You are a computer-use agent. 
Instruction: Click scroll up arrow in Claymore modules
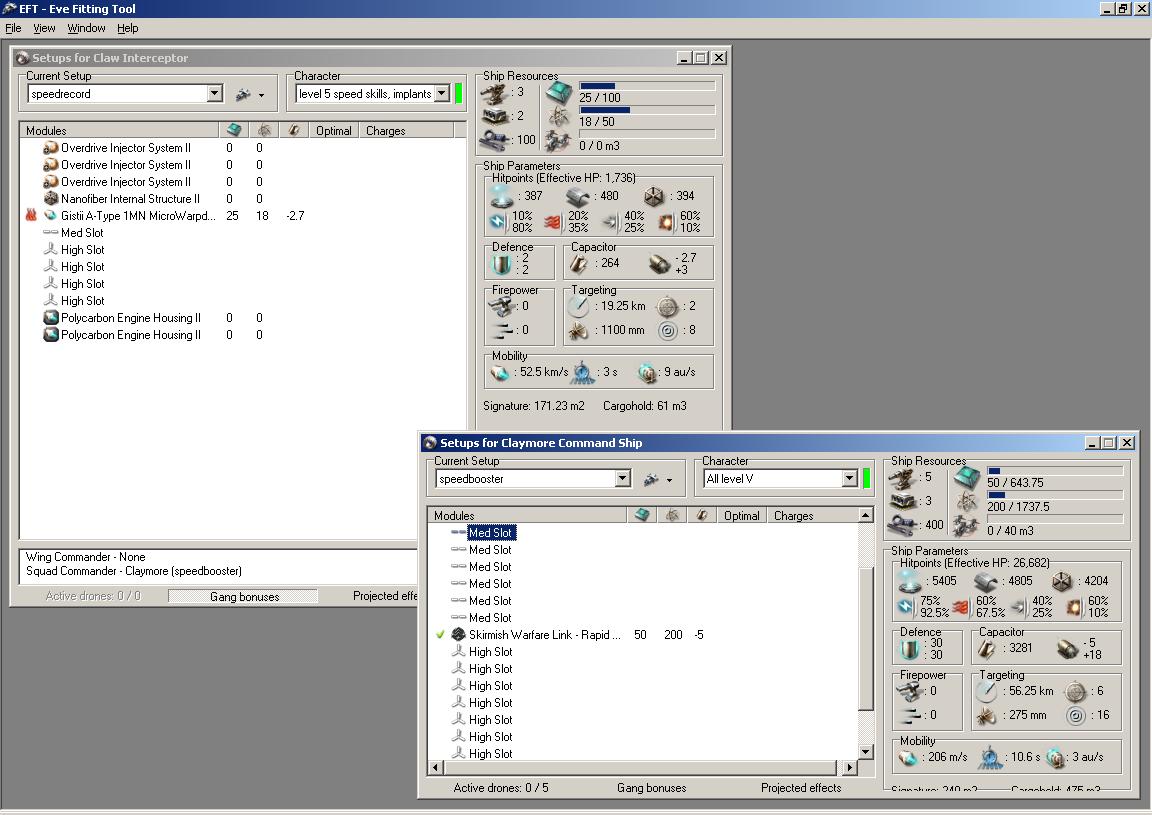865,515
